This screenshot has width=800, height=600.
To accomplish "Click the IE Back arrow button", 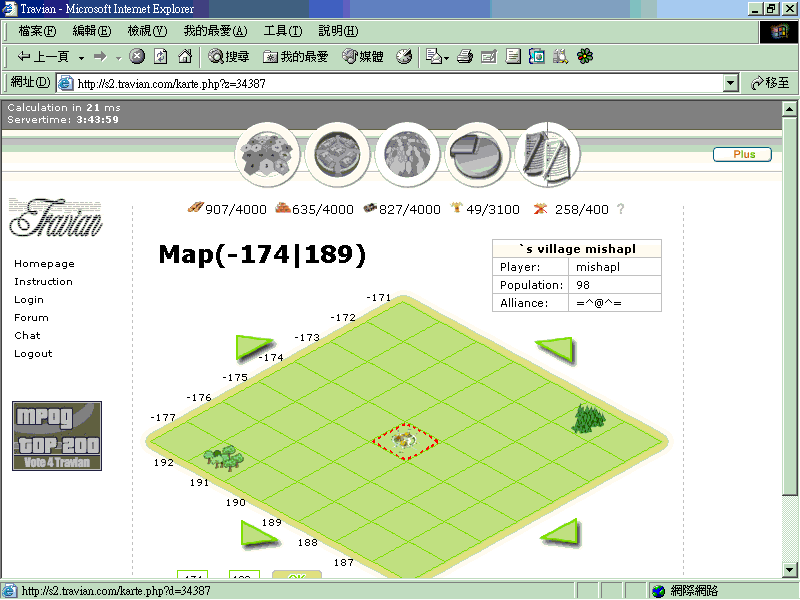I will [43, 57].
